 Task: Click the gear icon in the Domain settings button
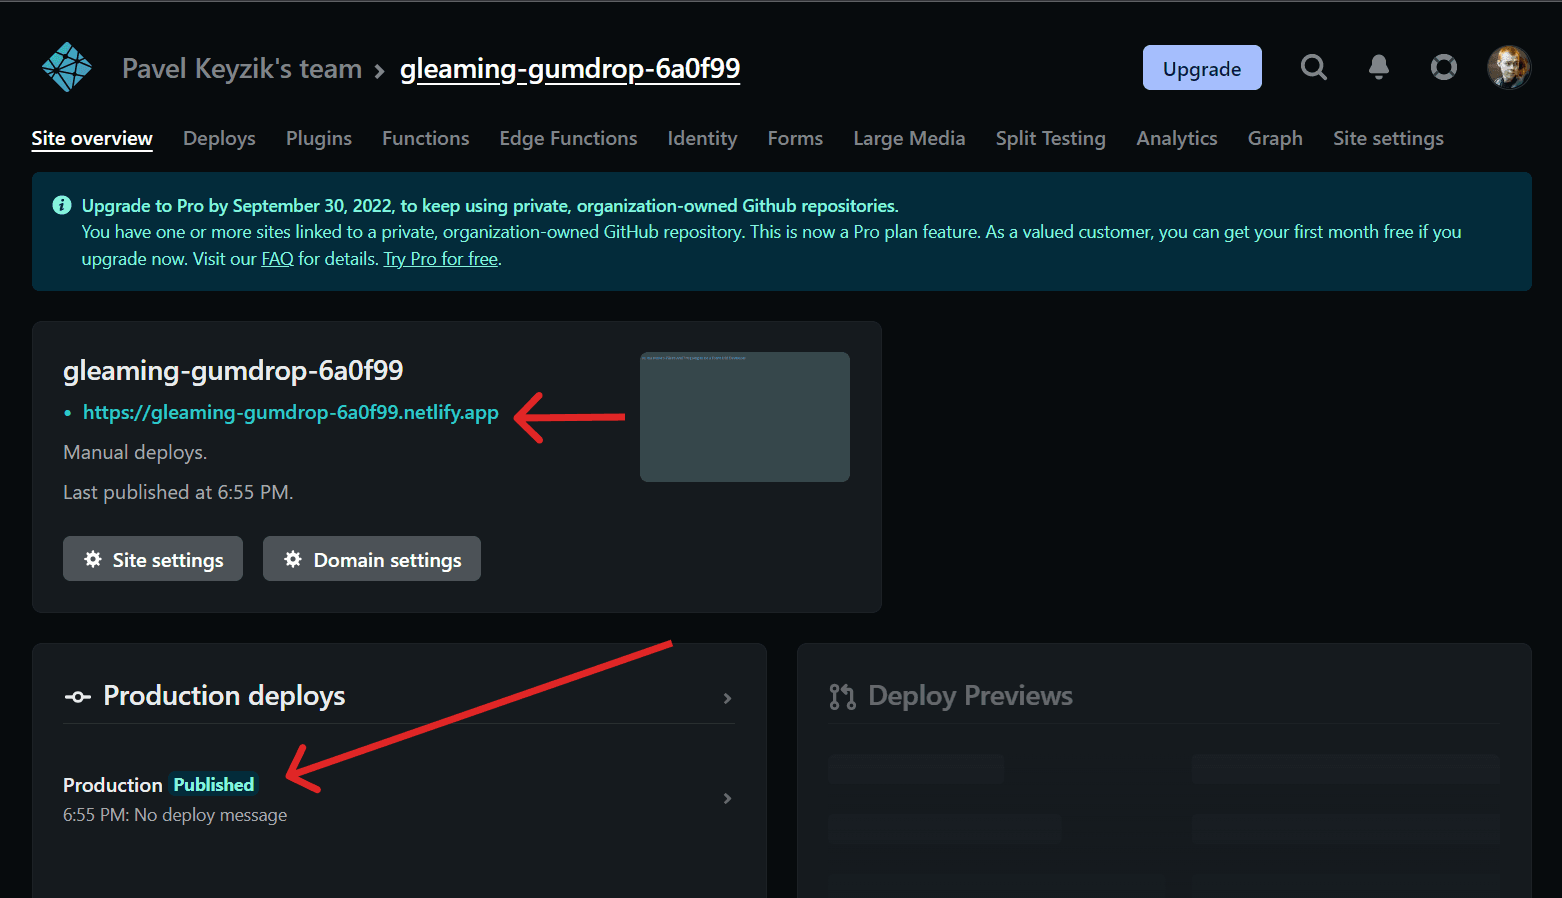click(293, 559)
